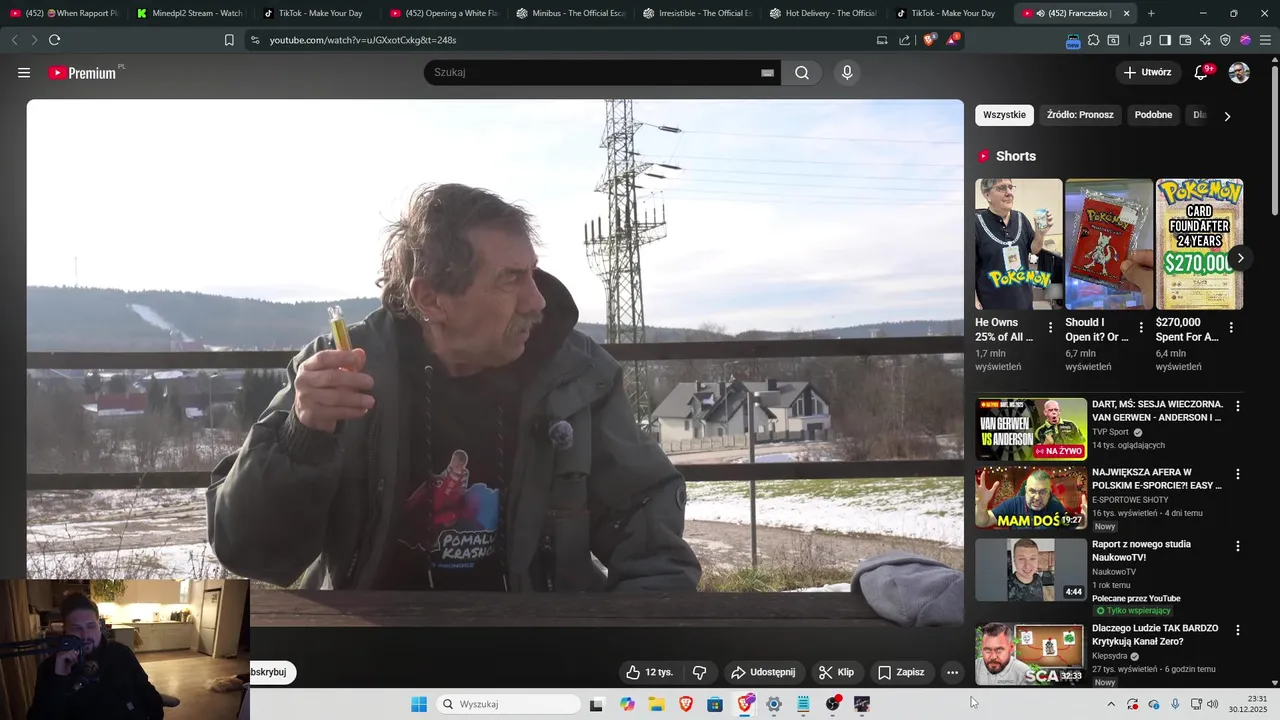
Task: Open options for Kanał Zero video
Action: click(x=1238, y=630)
